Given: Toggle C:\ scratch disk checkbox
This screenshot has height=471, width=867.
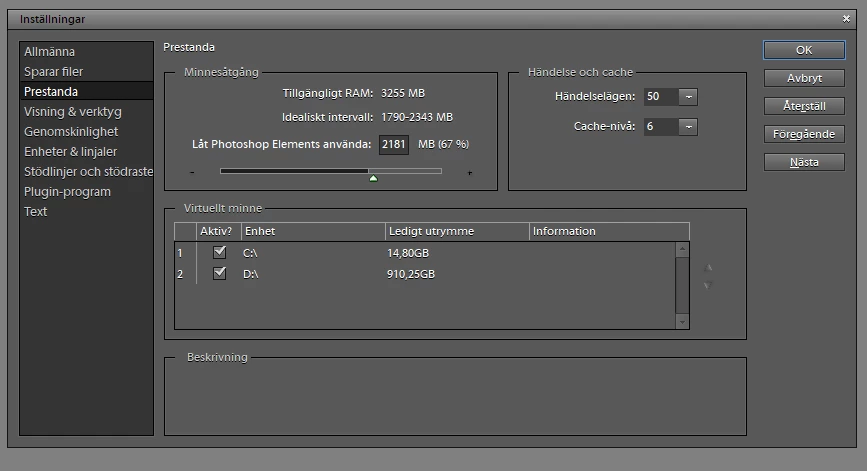Looking at the screenshot, I should [x=220, y=252].
